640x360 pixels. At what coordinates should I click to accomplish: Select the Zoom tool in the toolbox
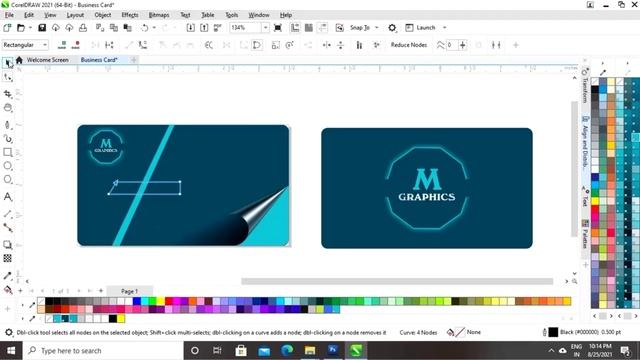click(x=8, y=108)
